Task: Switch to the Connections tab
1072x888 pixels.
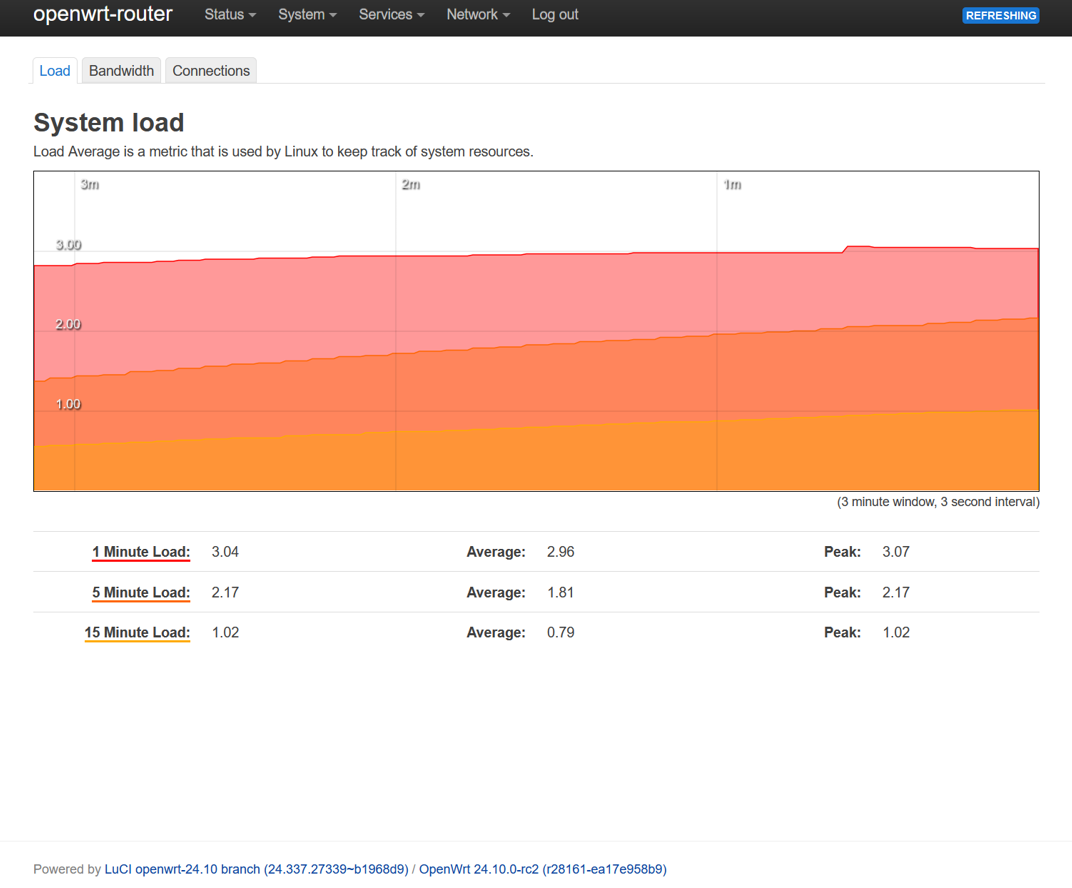Action: pos(211,71)
